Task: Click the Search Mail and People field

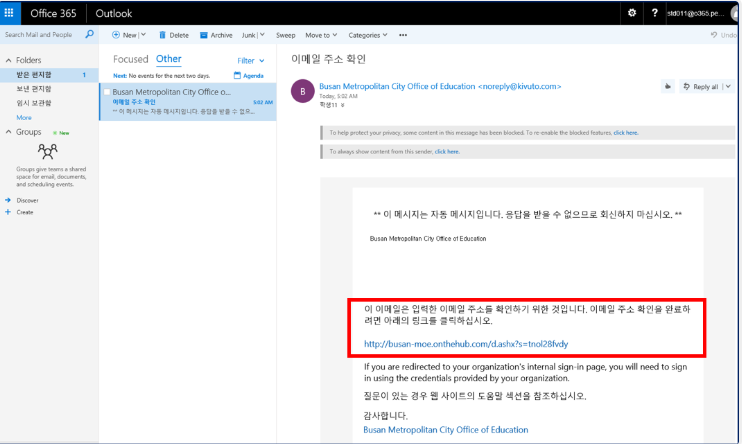Action: 40,34
